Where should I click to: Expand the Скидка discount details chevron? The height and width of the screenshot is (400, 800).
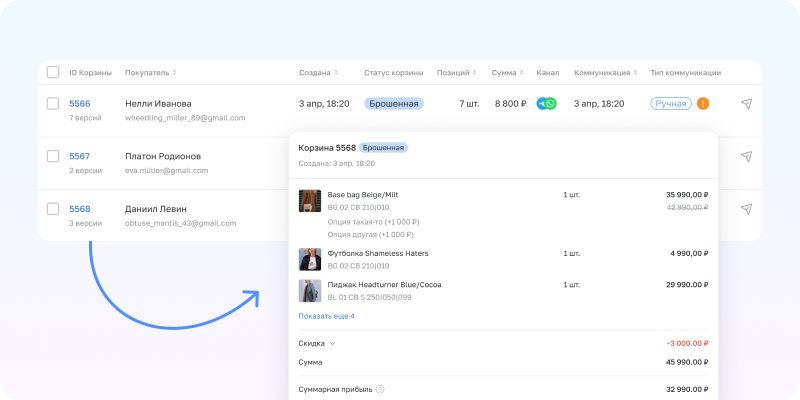coord(332,343)
